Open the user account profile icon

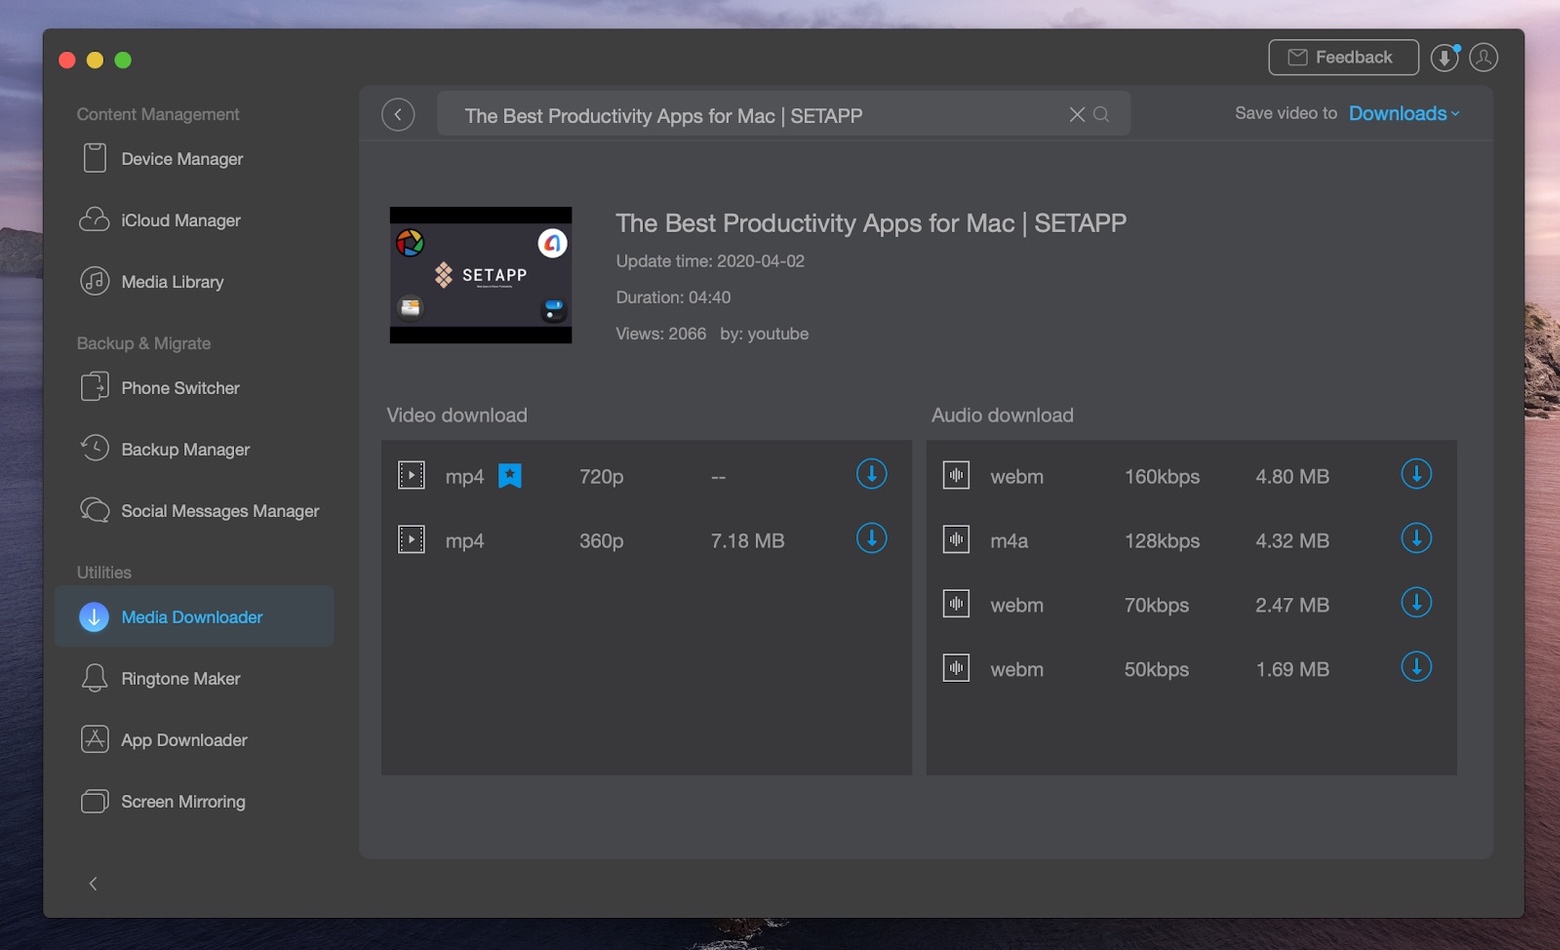click(1484, 58)
